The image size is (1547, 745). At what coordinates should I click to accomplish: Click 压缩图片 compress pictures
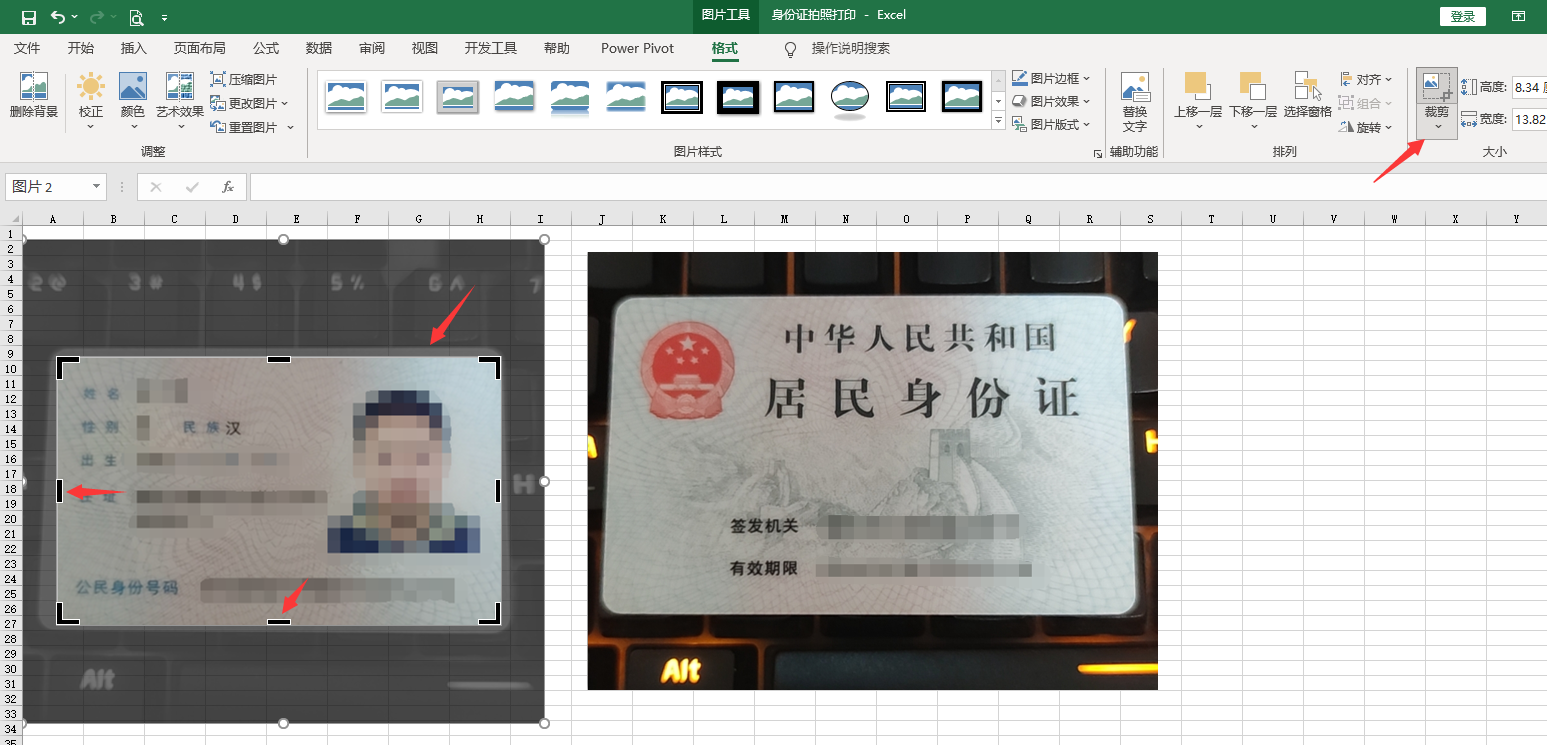point(245,79)
